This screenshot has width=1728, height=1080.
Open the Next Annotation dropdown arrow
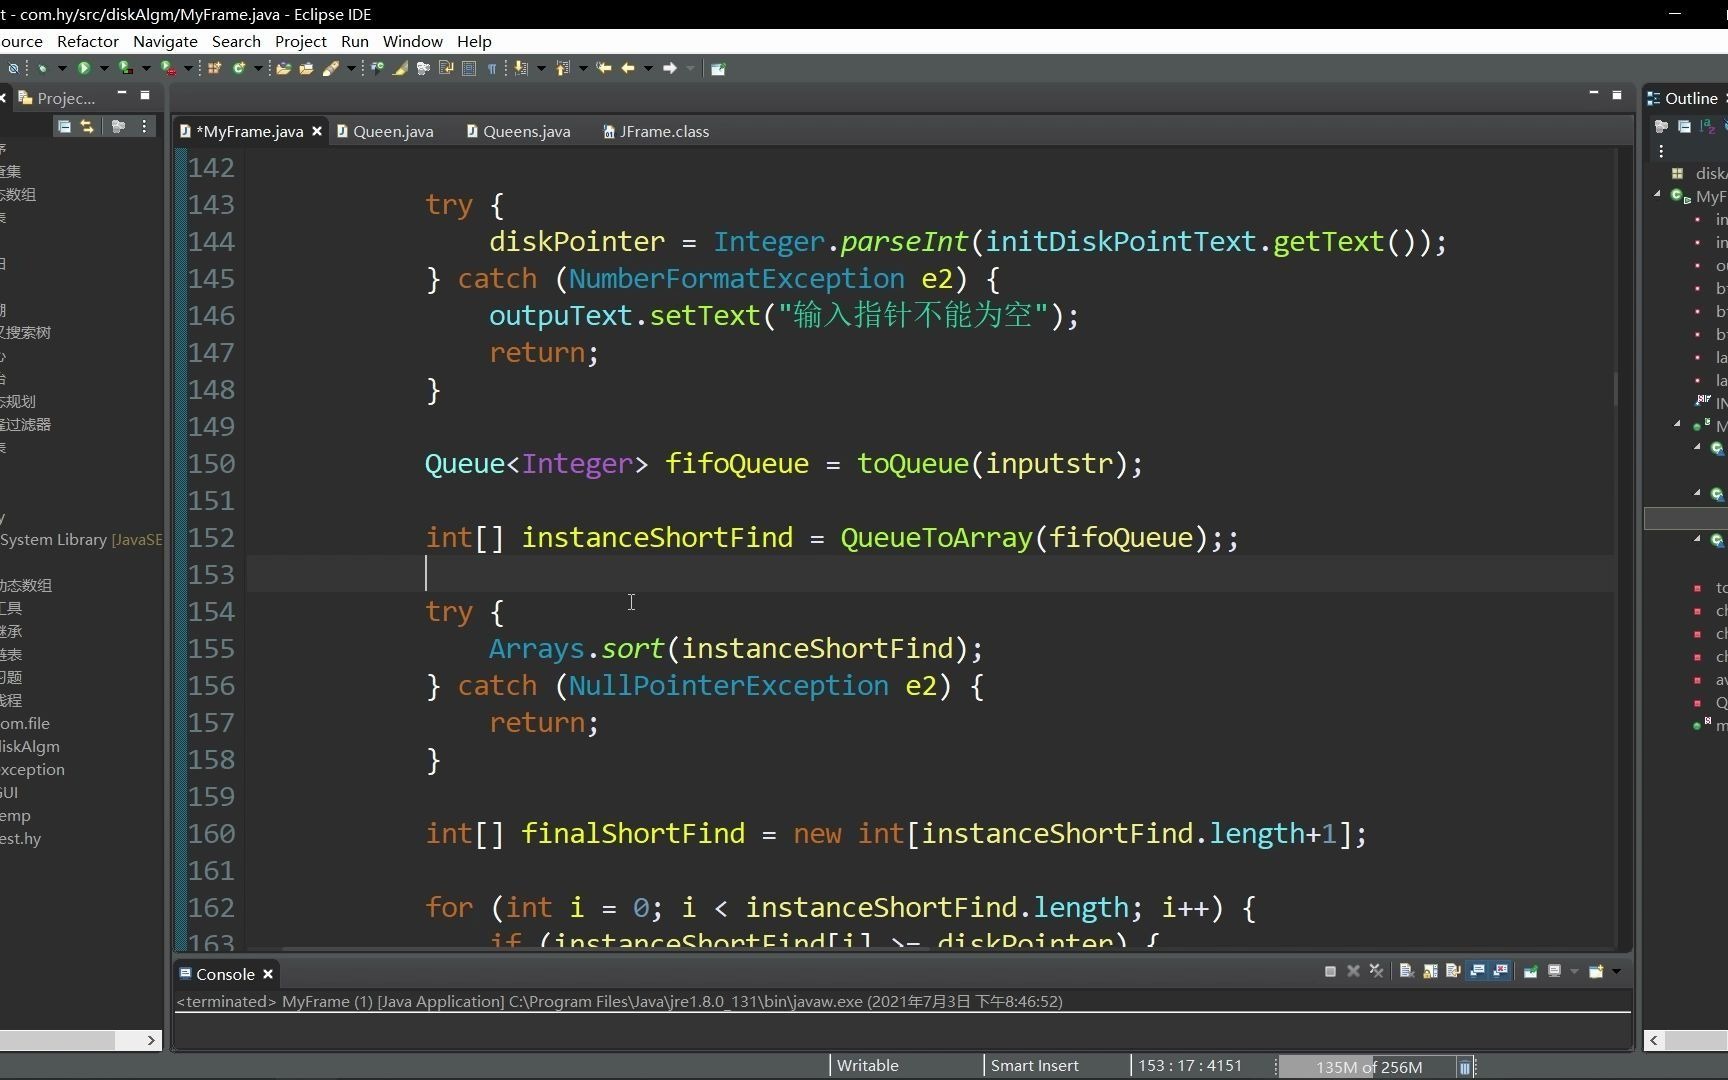pyautogui.click(x=541, y=68)
